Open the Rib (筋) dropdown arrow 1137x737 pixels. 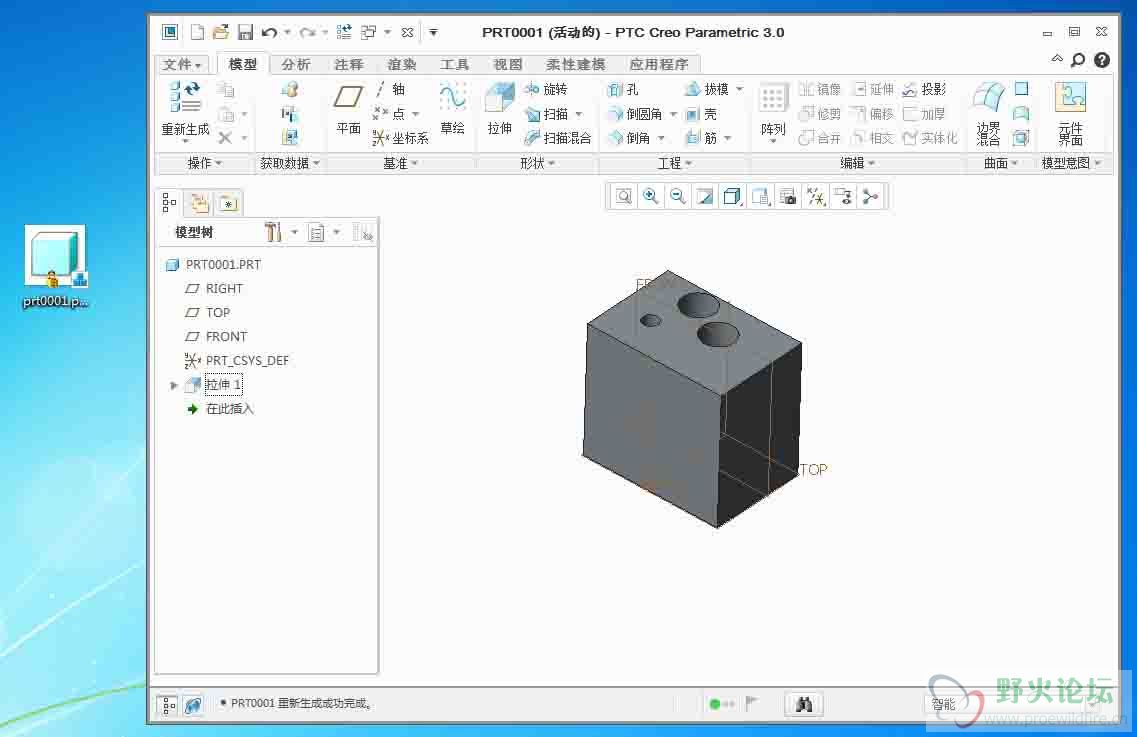[x=727, y=138]
